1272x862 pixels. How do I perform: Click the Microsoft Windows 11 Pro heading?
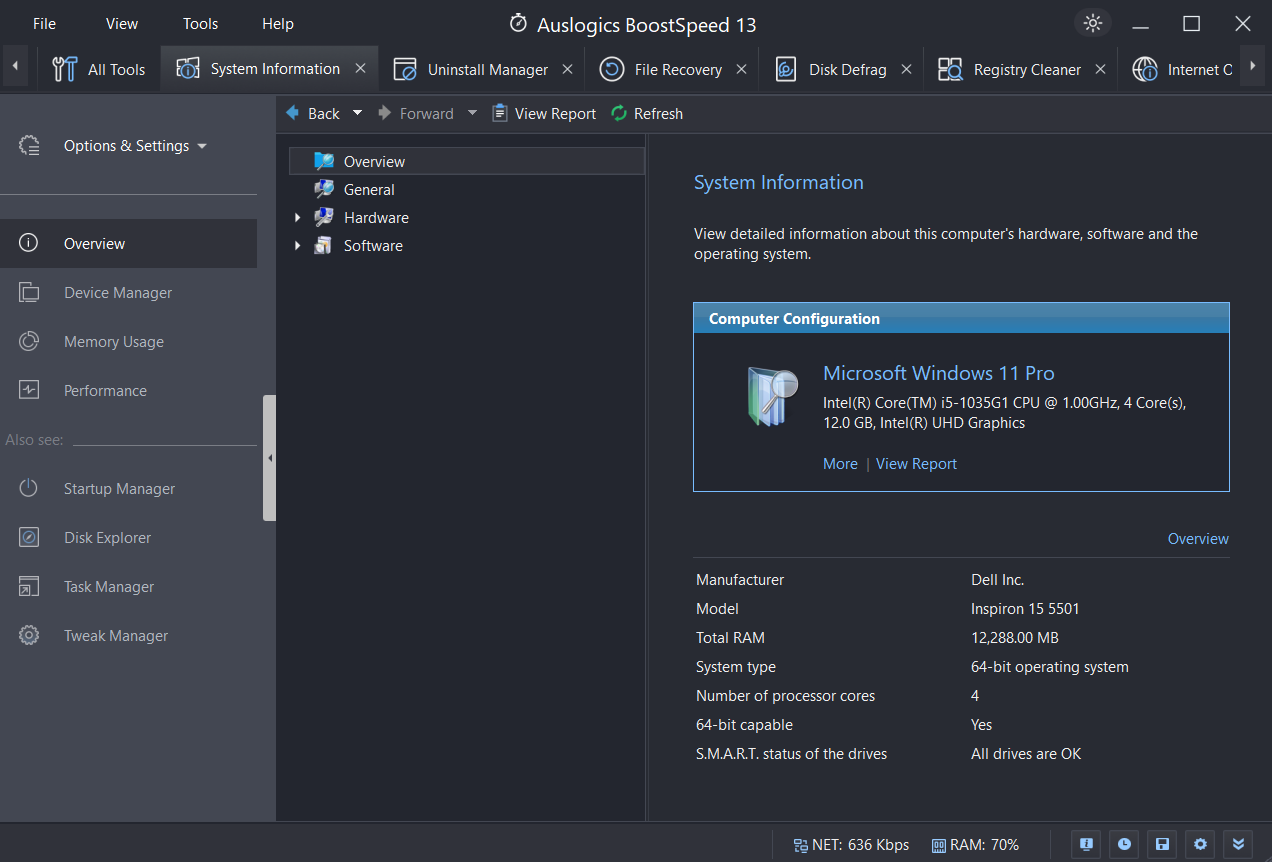pos(938,373)
